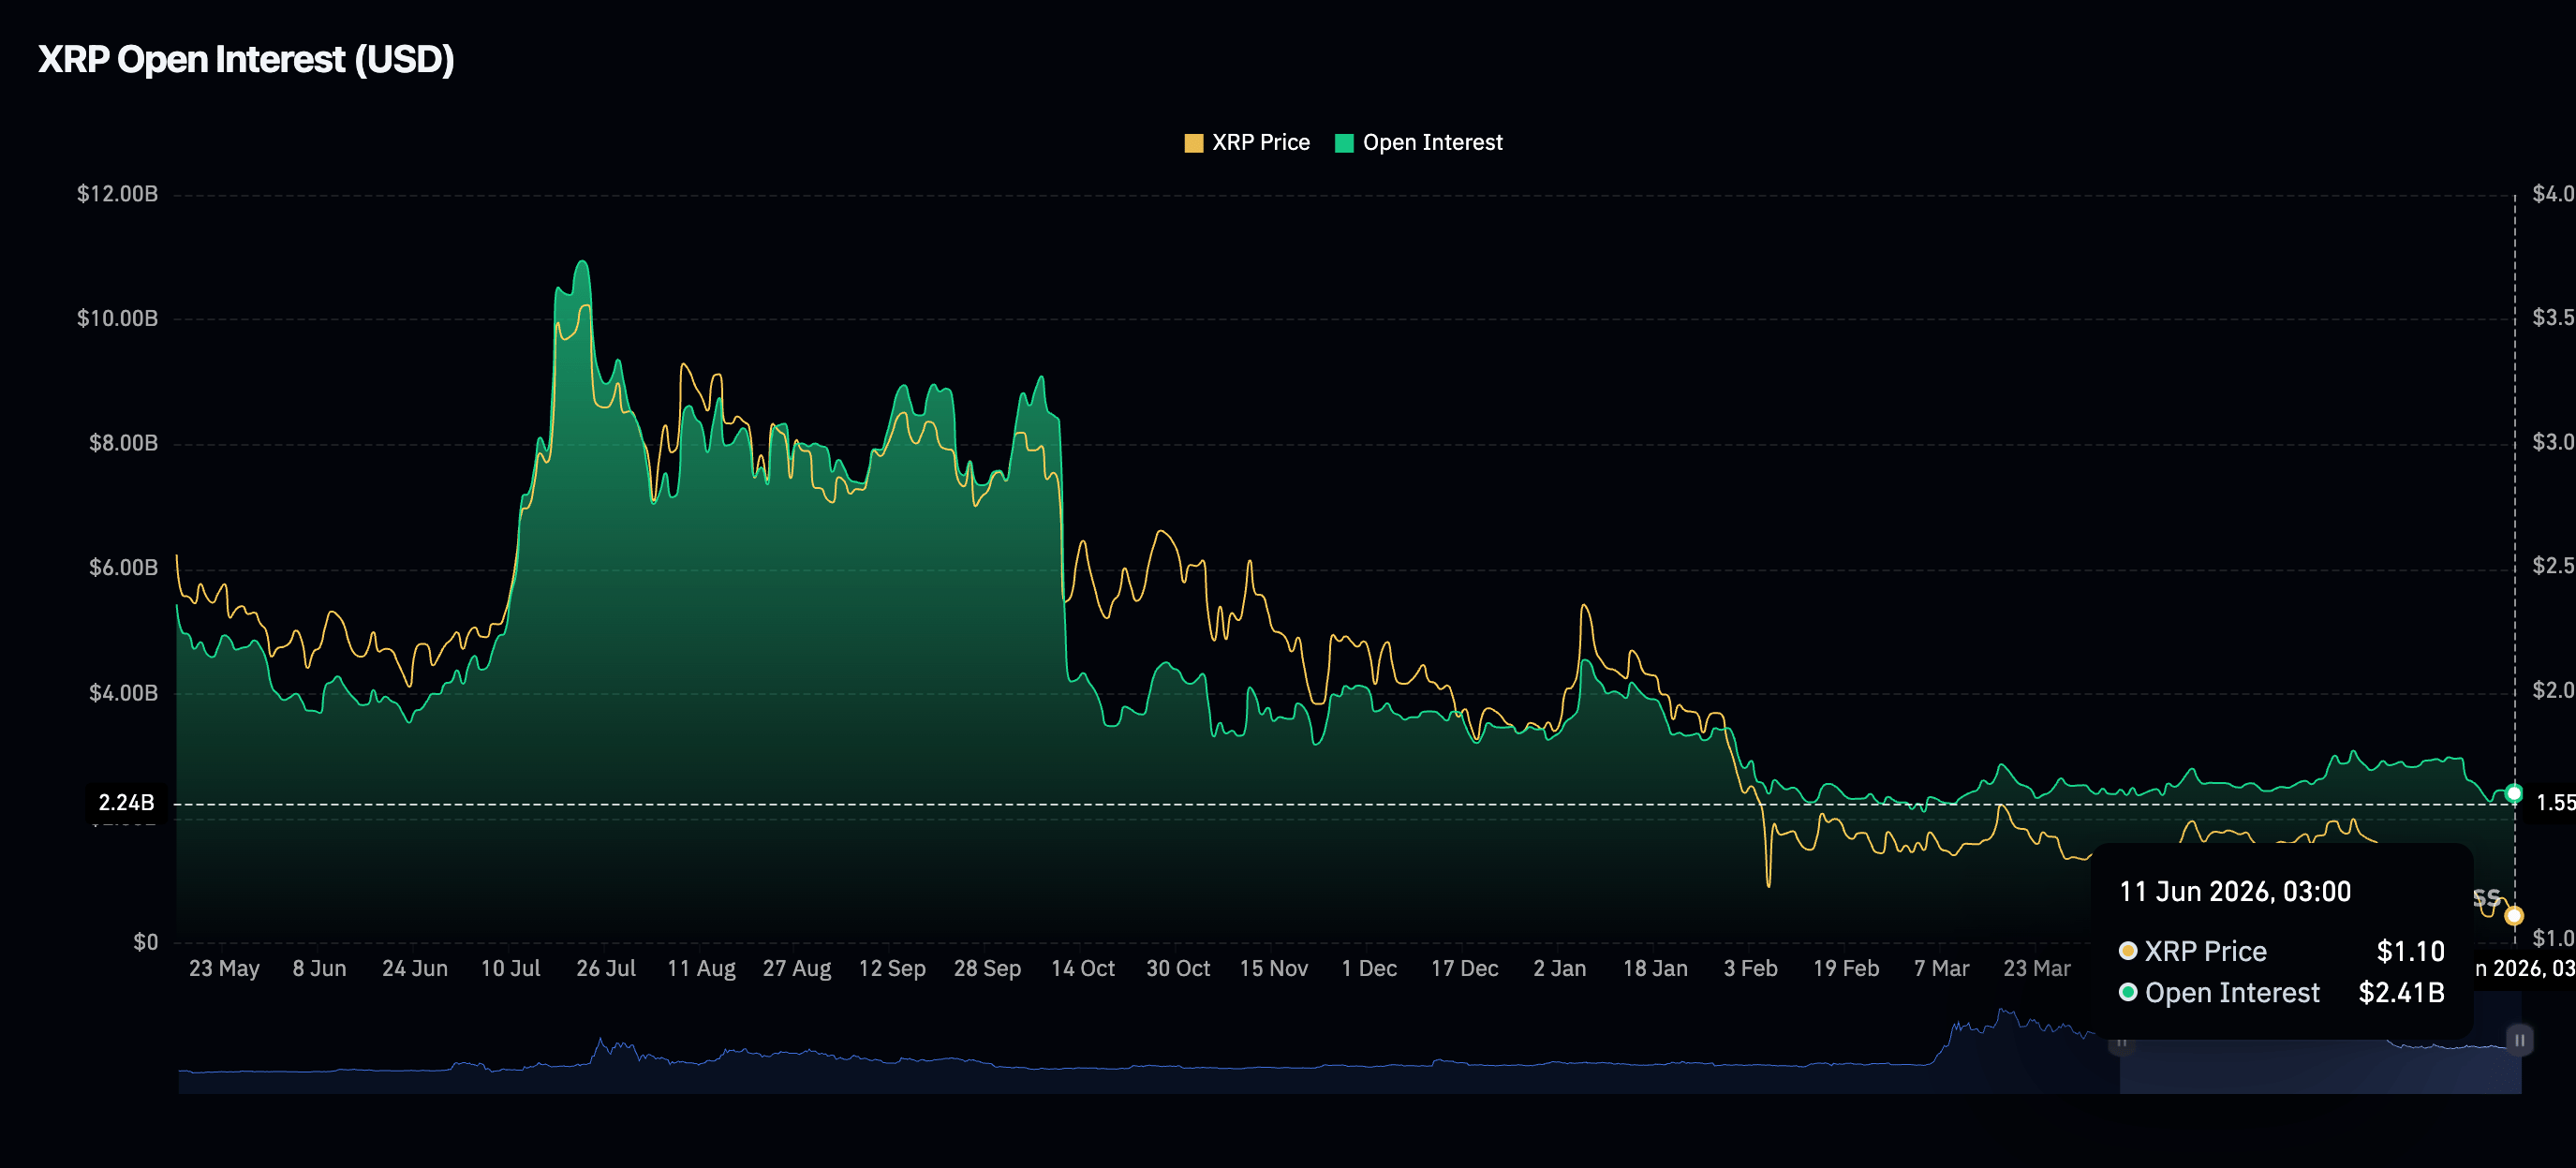
Task: Toggle the XRP Price legend series
Action: coord(1246,143)
